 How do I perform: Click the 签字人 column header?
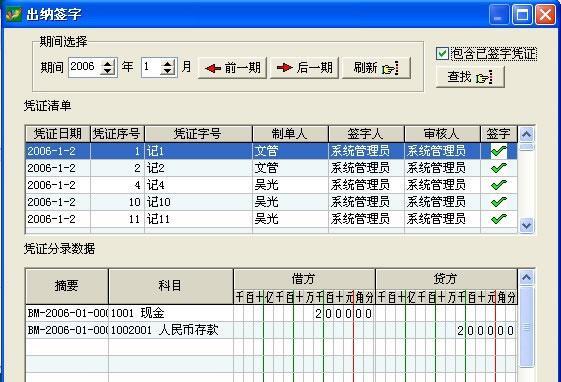click(x=366, y=134)
